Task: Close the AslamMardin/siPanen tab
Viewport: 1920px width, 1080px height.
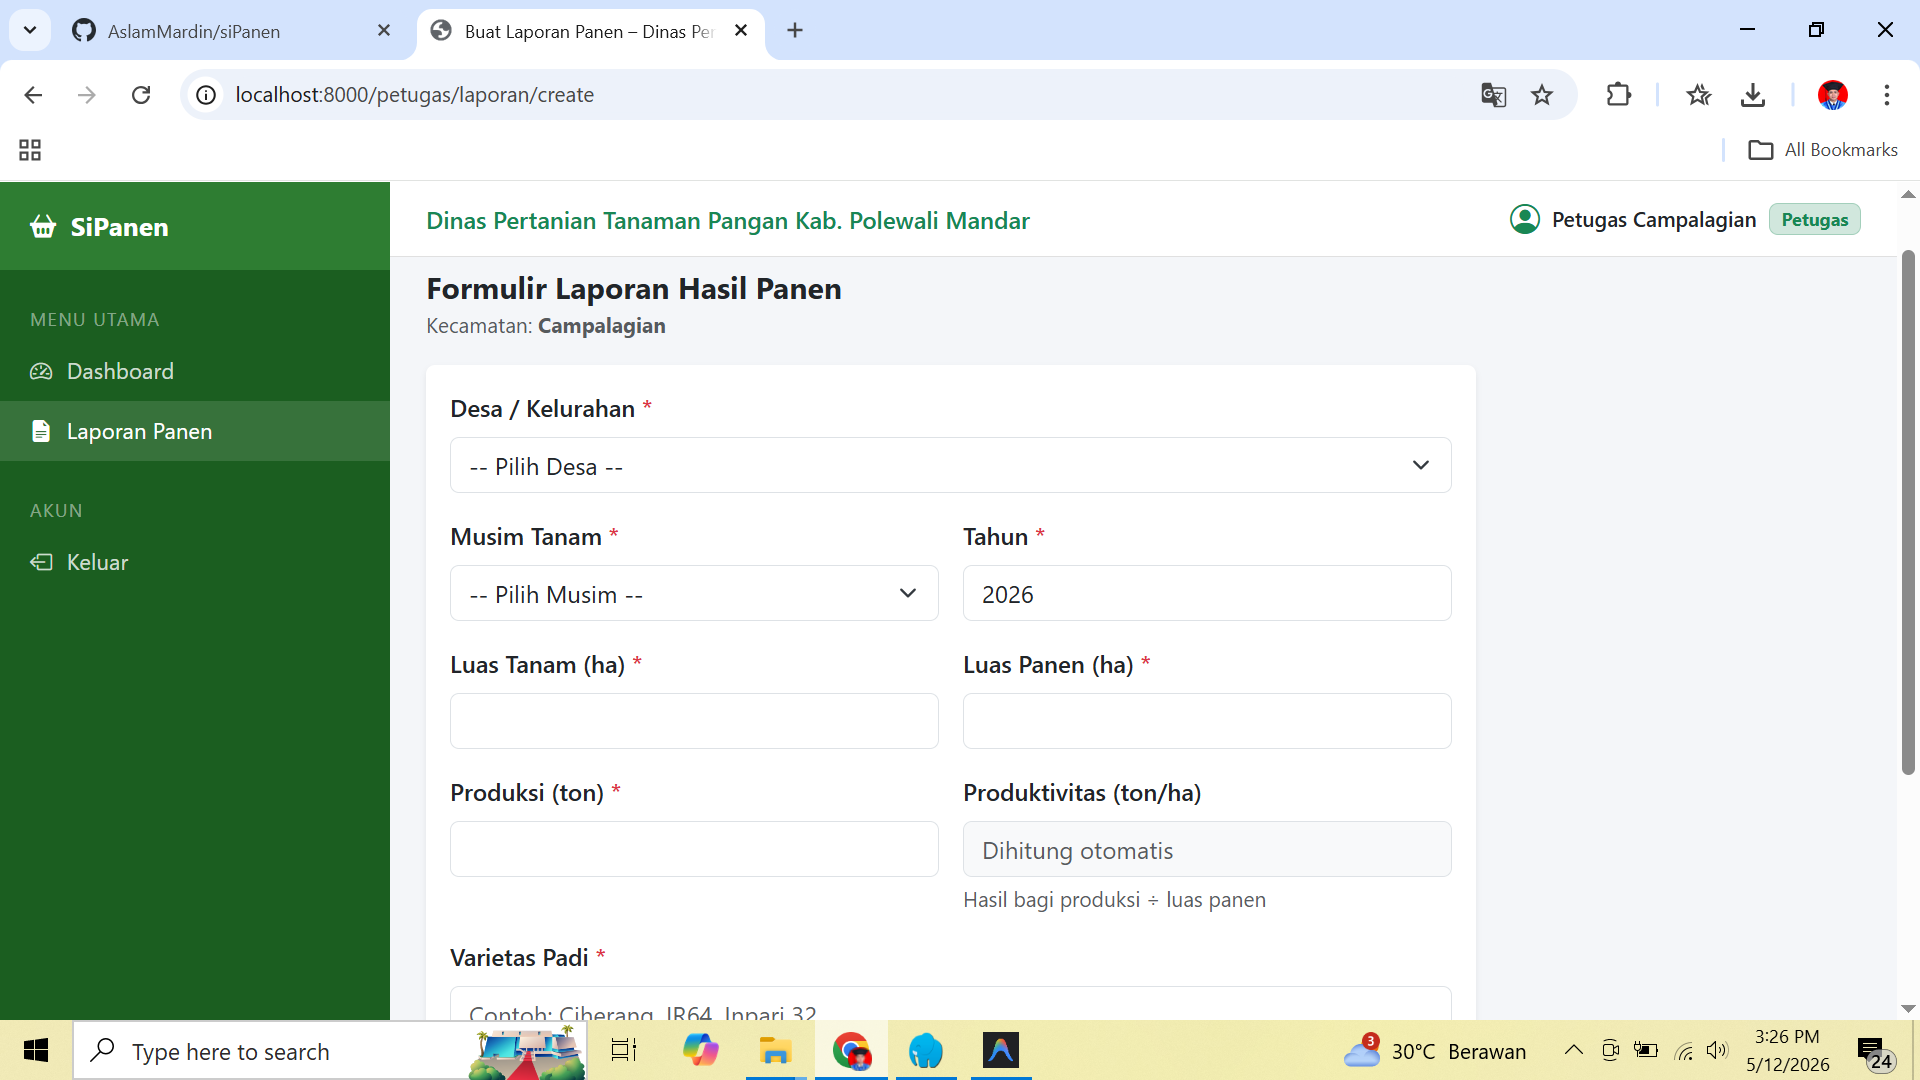Action: (x=384, y=31)
